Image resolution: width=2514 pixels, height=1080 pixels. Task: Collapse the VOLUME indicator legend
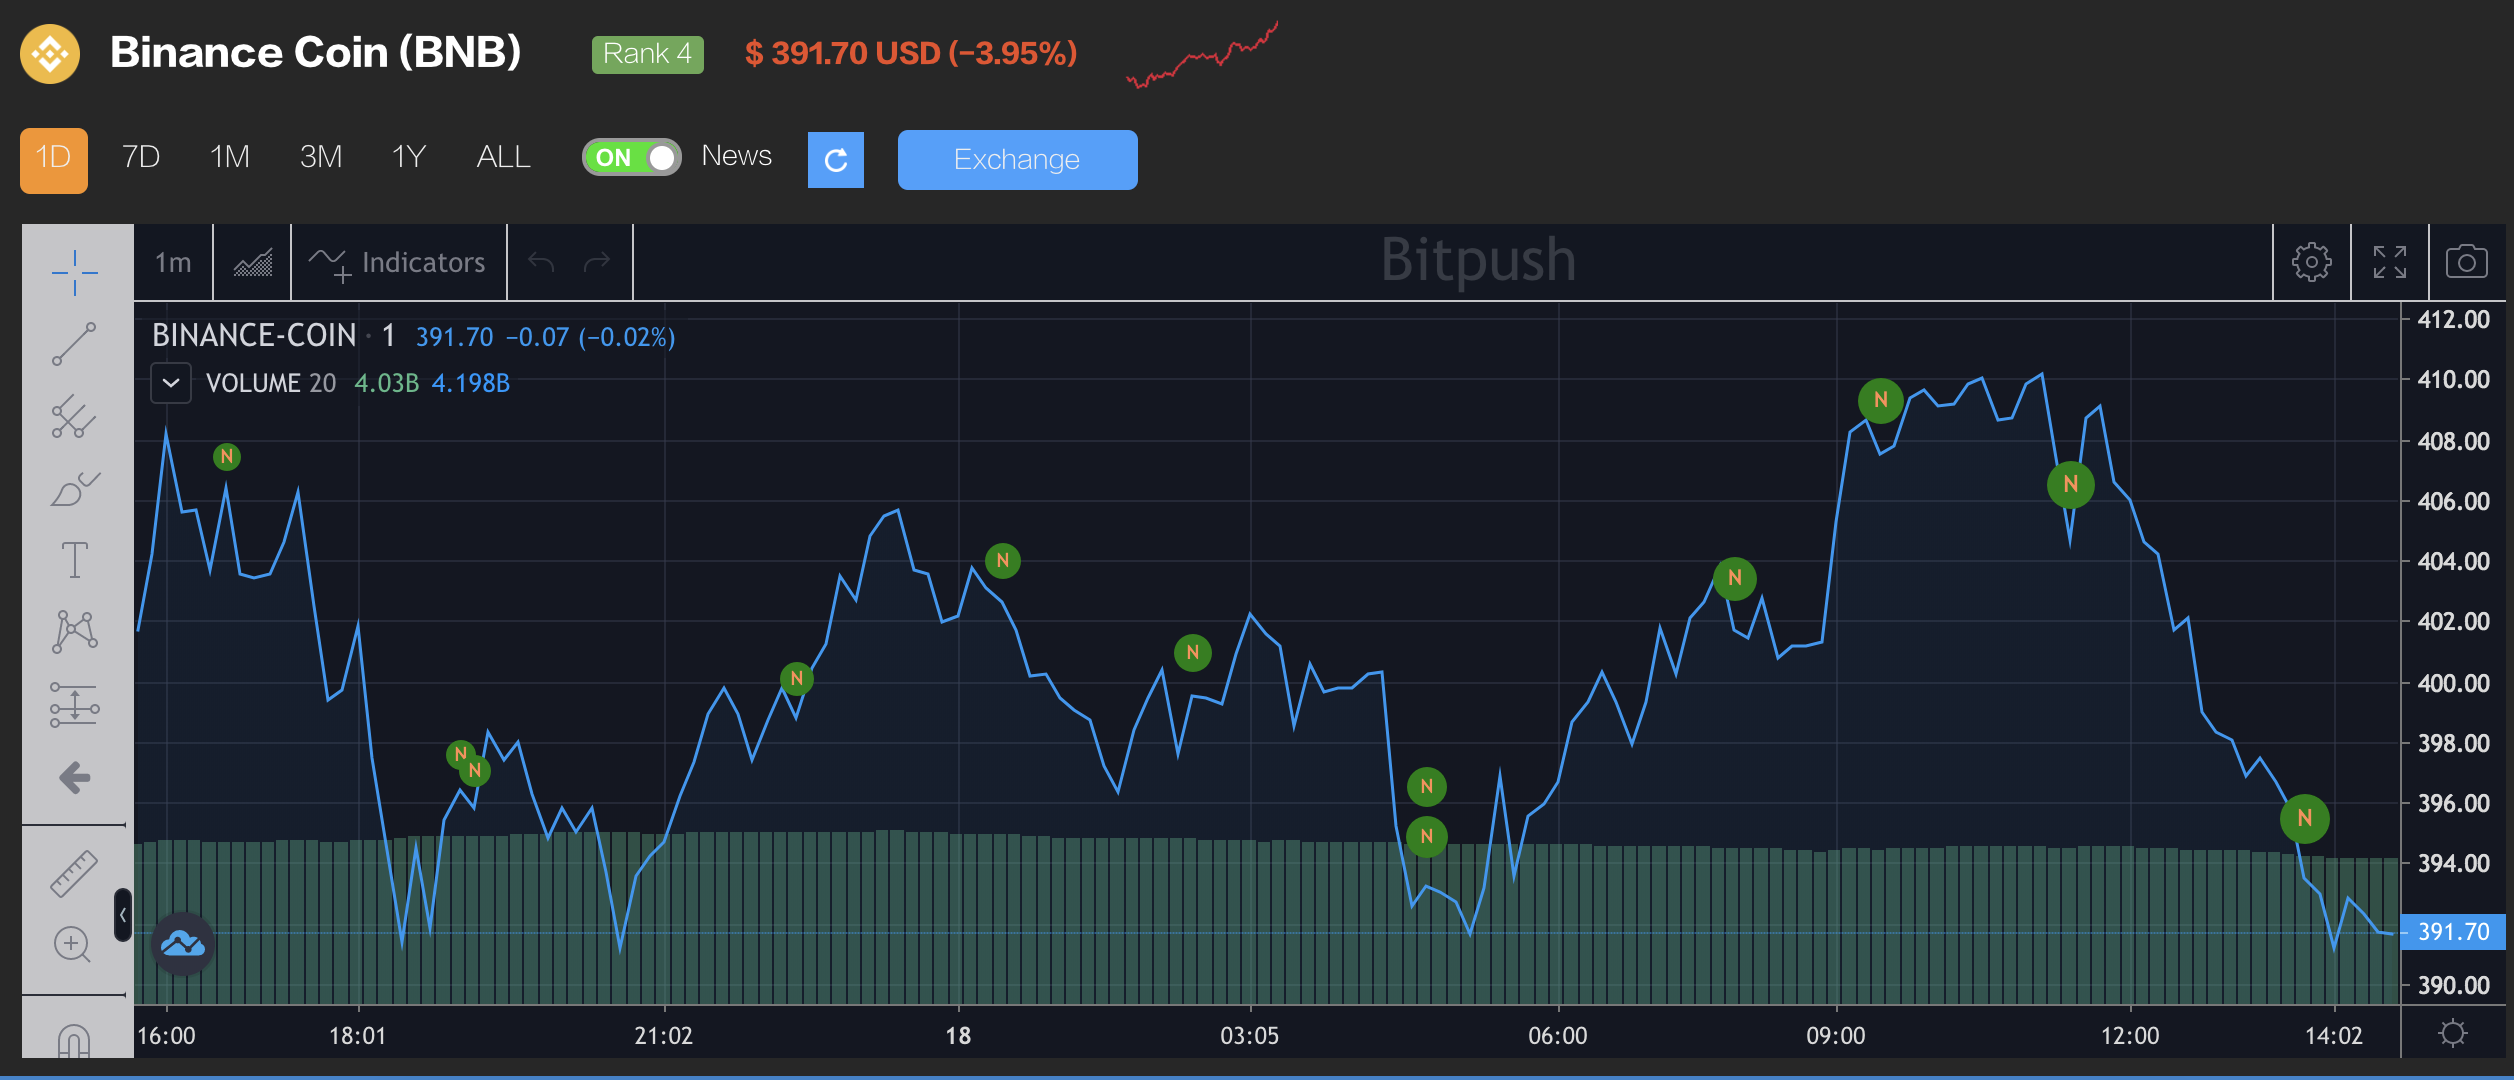(171, 383)
